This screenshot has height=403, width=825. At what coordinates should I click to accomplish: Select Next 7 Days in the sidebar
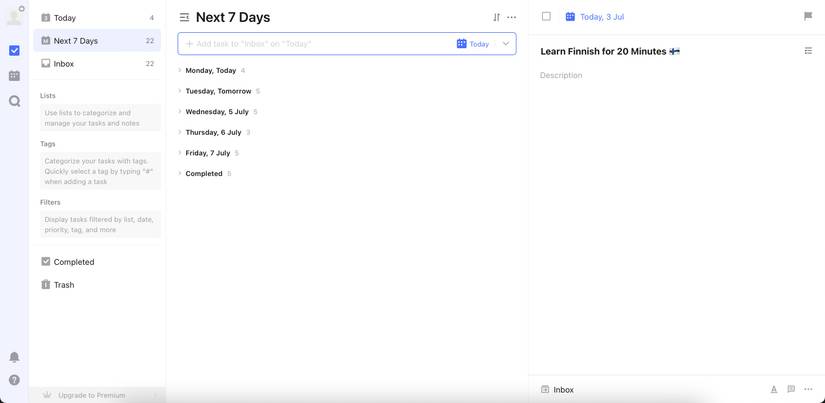tap(97, 41)
